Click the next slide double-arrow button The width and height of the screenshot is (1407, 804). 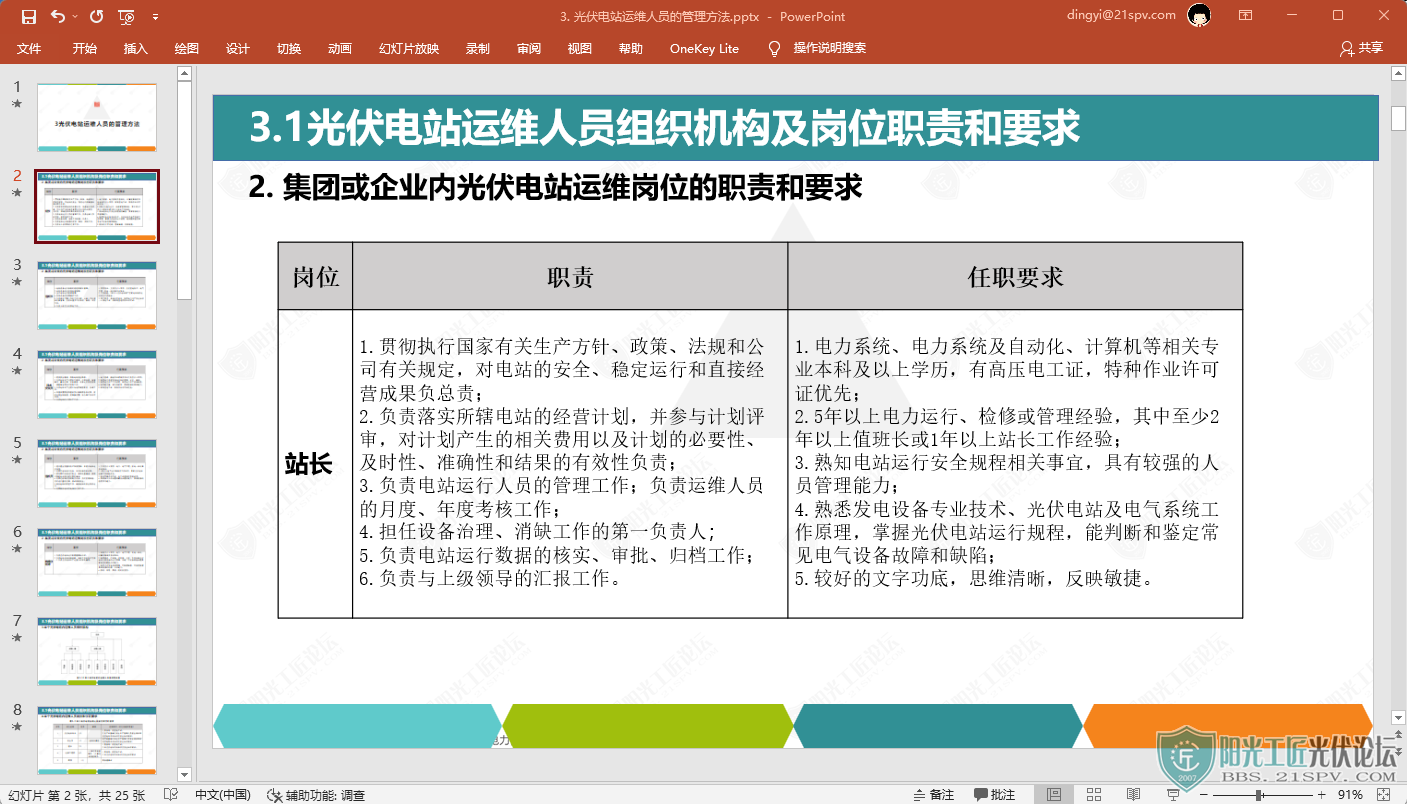click(1398, 753)
